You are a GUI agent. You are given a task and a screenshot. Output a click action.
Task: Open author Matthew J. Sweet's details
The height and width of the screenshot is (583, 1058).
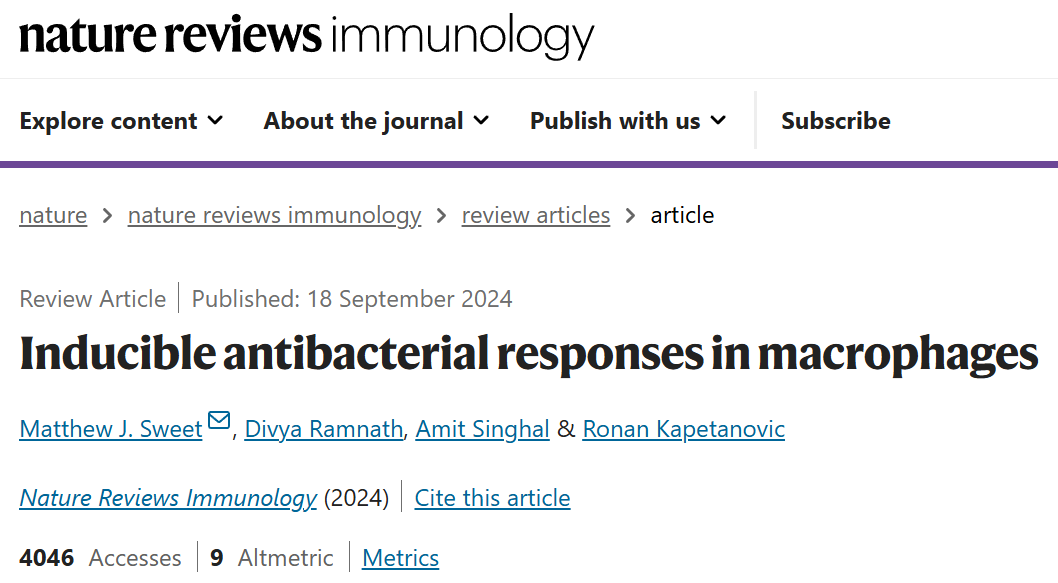coord(110,429)
